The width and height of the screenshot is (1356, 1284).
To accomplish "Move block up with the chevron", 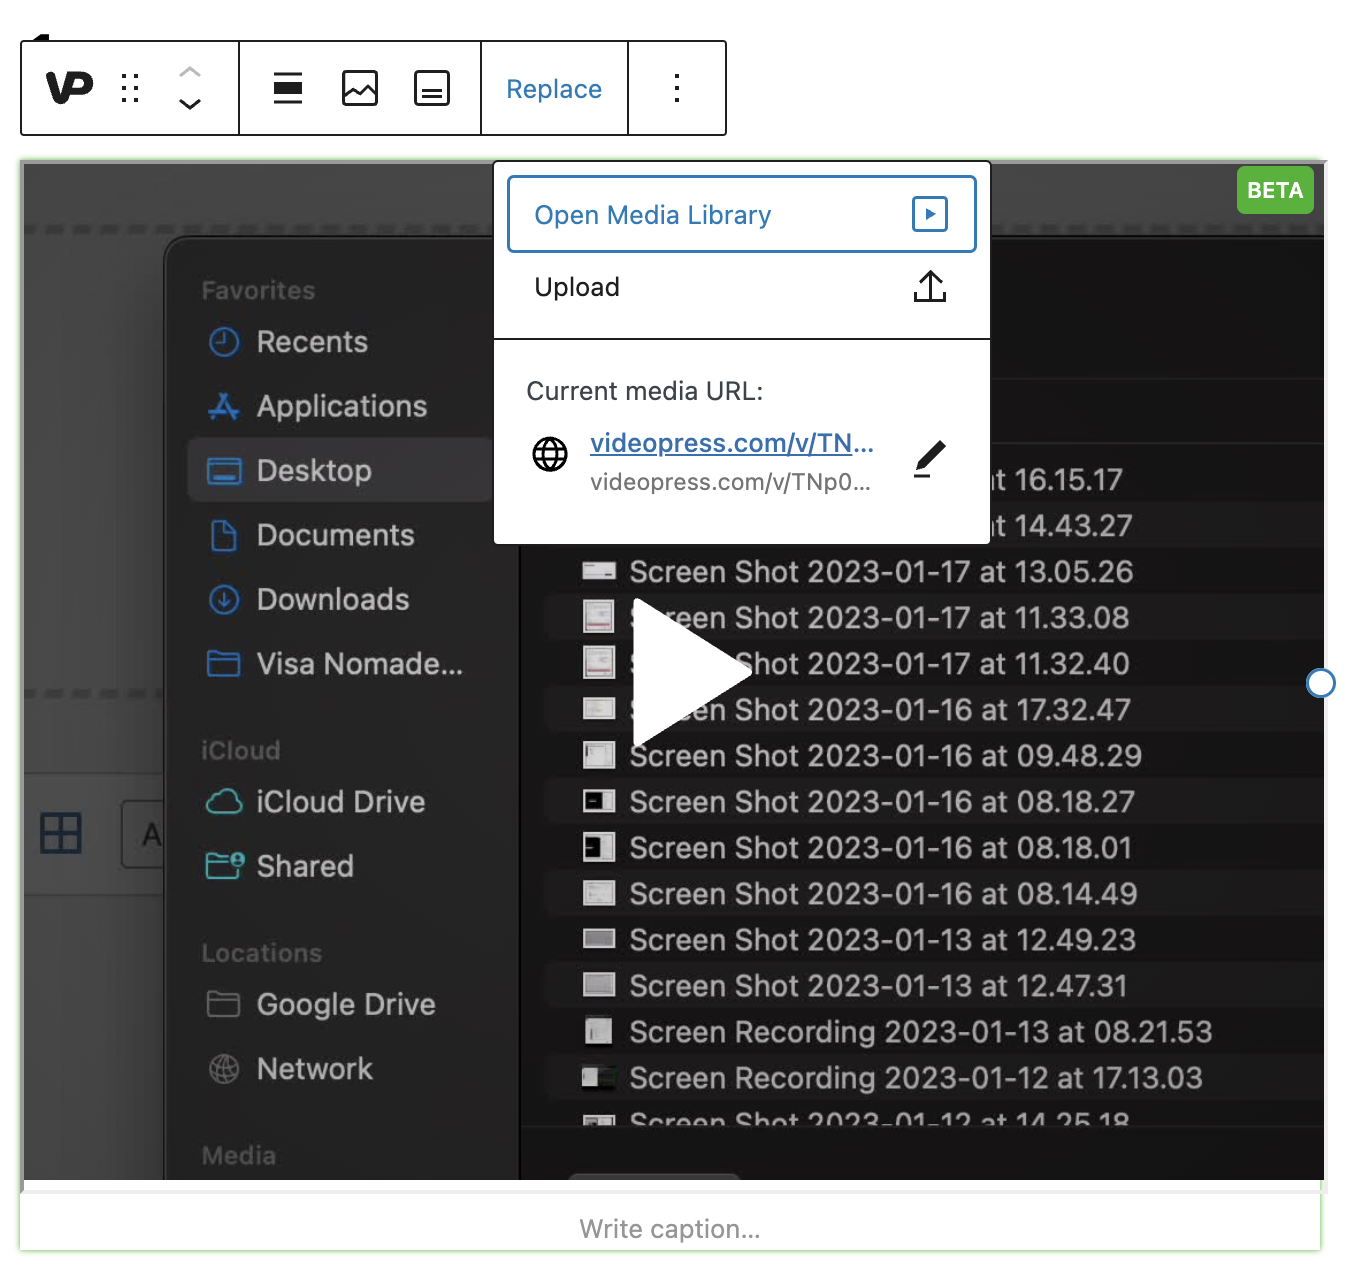I will point(190,72).
